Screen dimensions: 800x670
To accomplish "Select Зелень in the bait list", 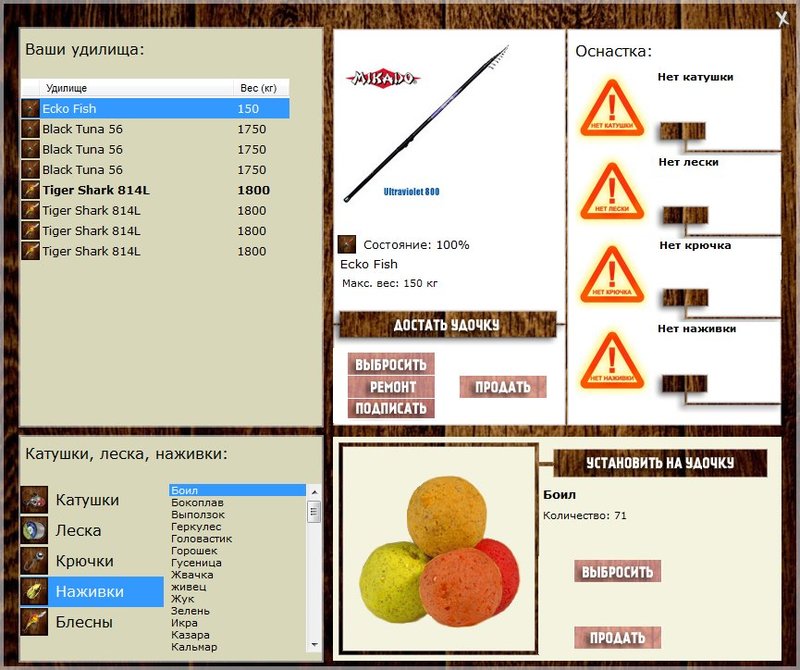I will (x=237, y=611).
